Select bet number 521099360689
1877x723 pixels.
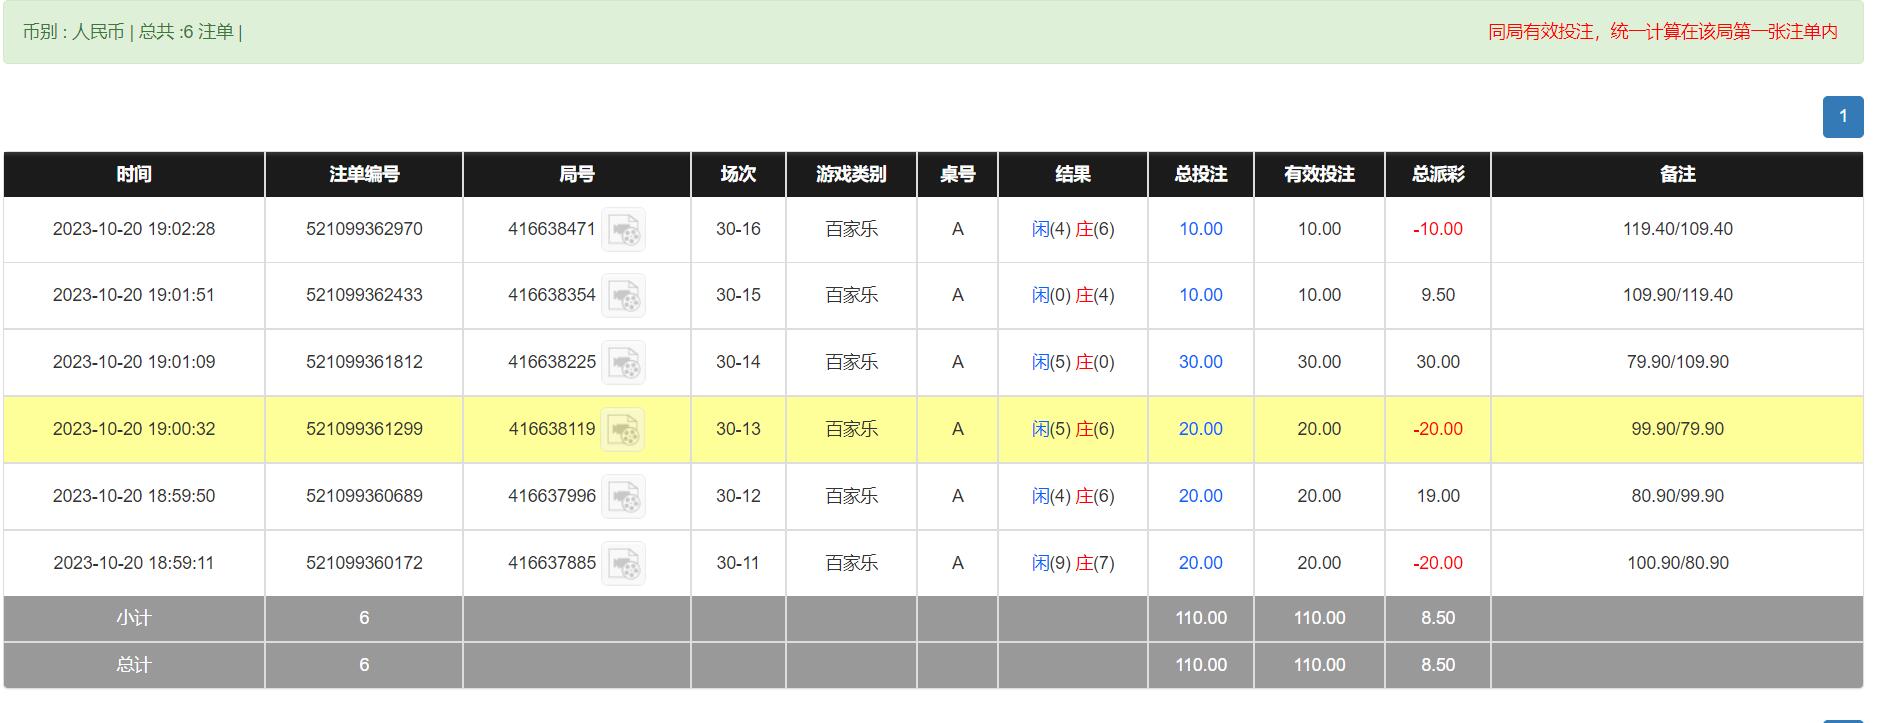point(364,496)
